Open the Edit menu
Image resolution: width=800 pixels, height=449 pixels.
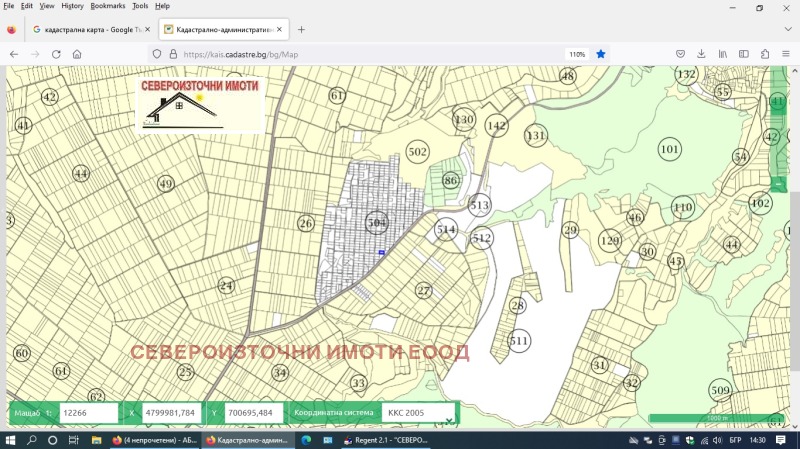click(27, 6)
